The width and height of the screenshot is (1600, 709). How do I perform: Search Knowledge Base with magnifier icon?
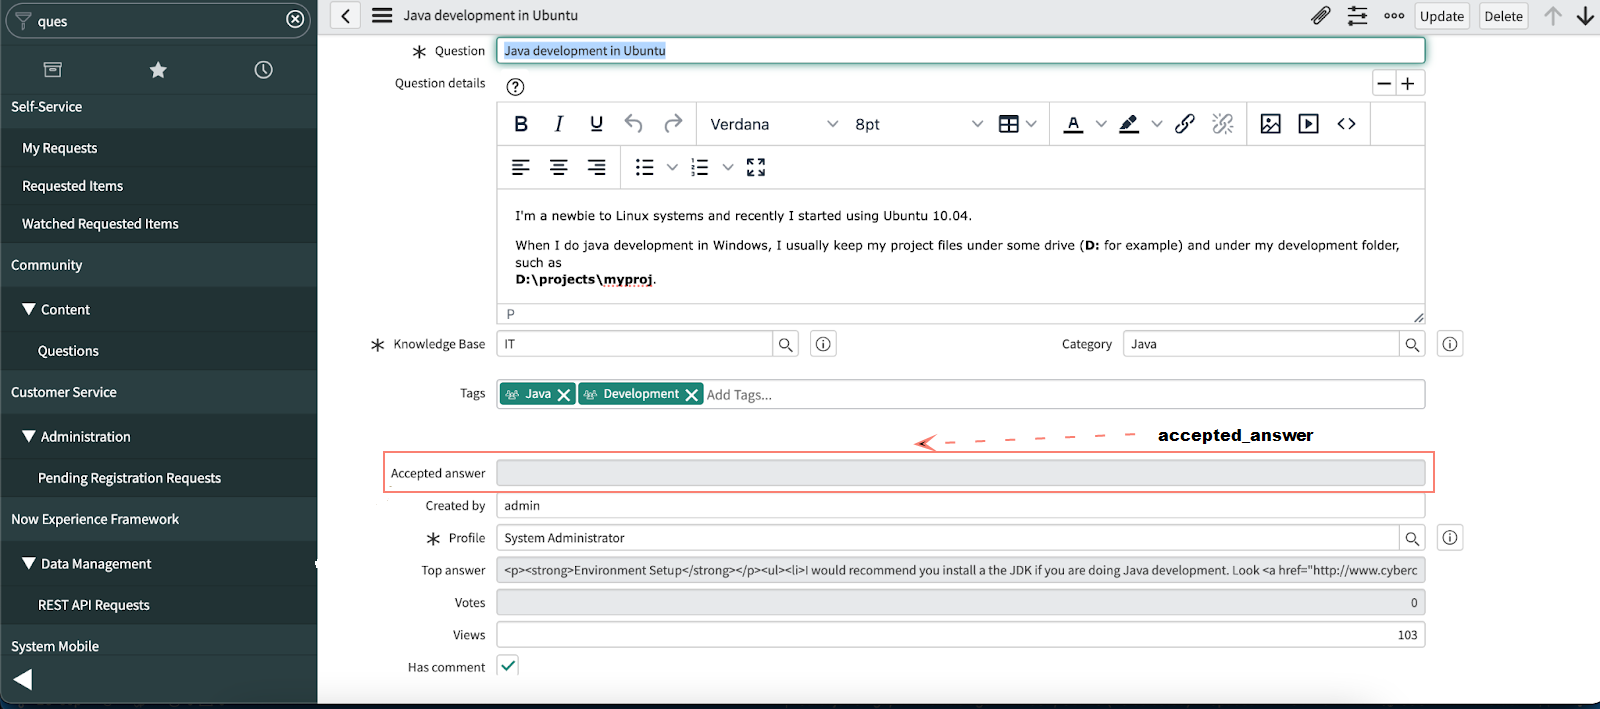coord(786,345)
